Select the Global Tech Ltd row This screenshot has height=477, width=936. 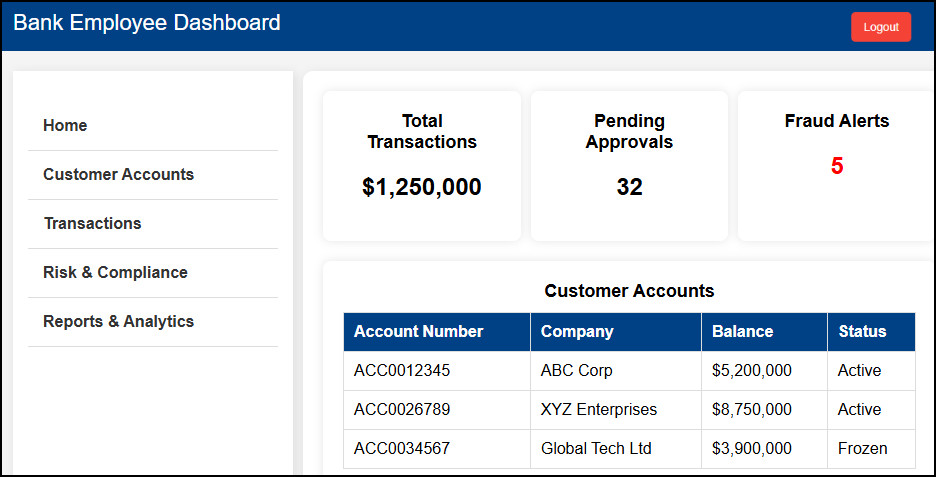(596, 449)
